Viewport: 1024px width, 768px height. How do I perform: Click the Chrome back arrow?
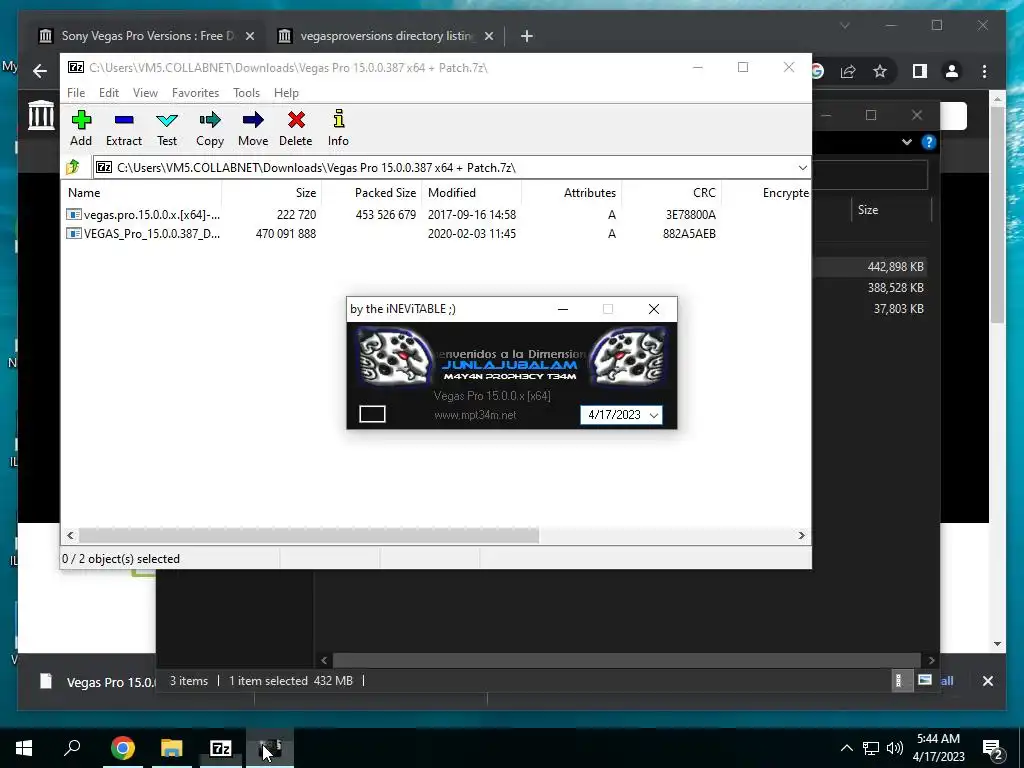[40, 71]
